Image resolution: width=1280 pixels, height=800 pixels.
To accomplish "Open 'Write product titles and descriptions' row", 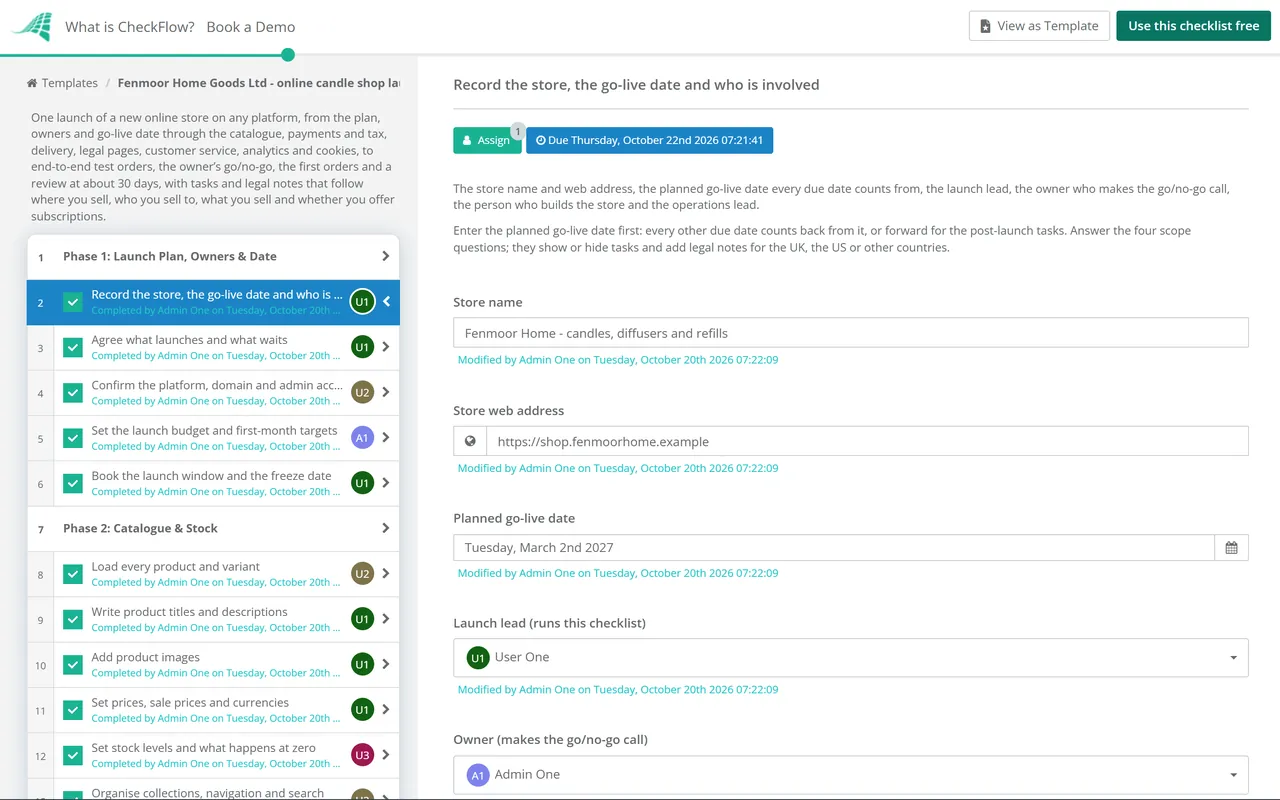I will 213,619.
